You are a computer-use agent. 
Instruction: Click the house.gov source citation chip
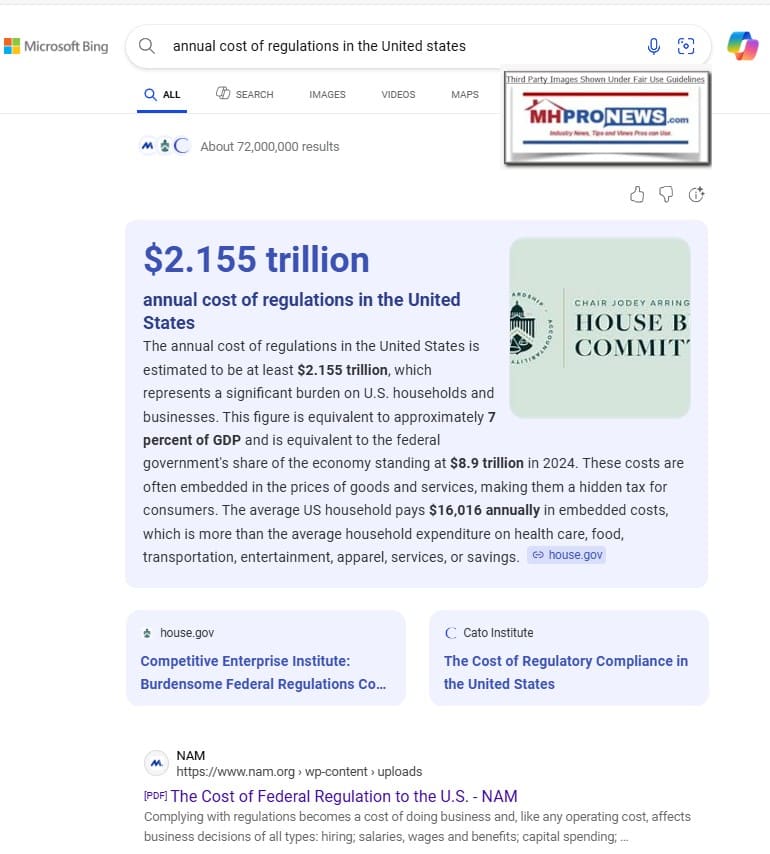[x=567, y=555]
